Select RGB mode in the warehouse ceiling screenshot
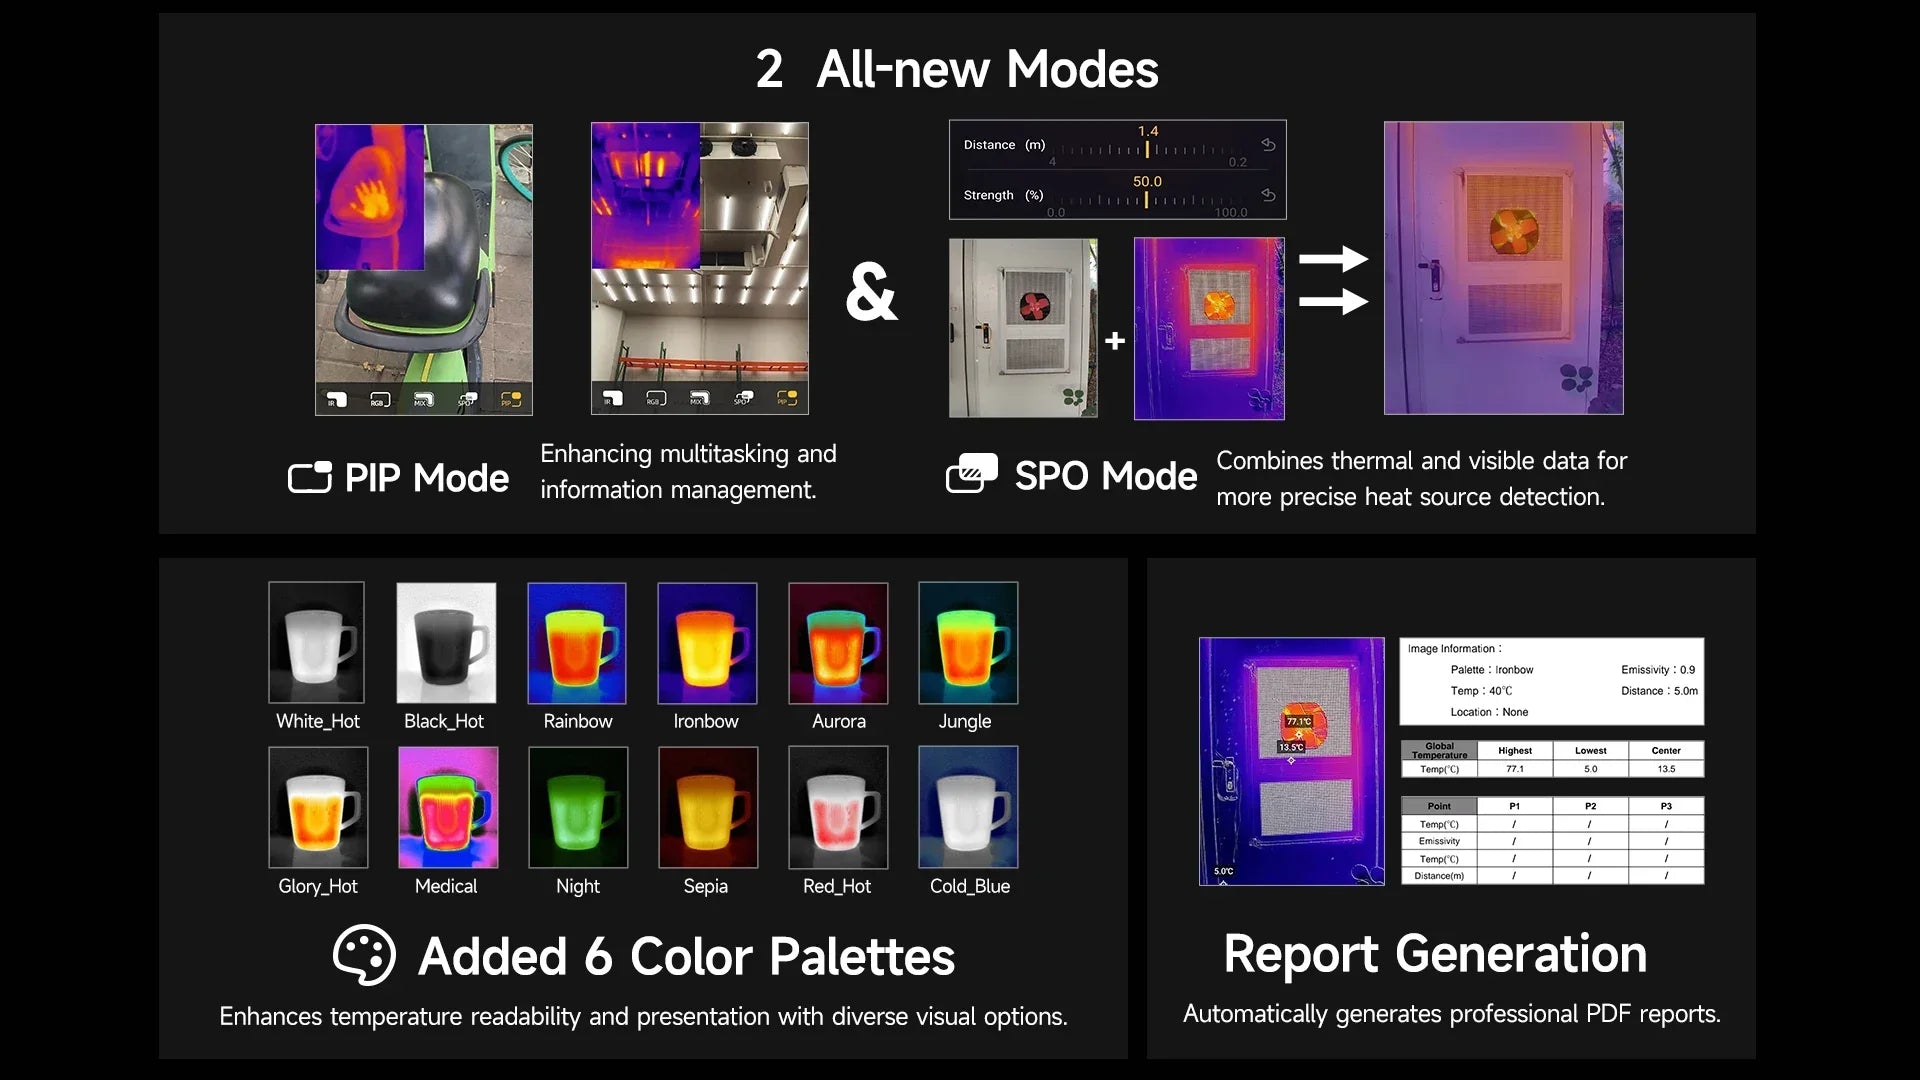 [656, 398]
